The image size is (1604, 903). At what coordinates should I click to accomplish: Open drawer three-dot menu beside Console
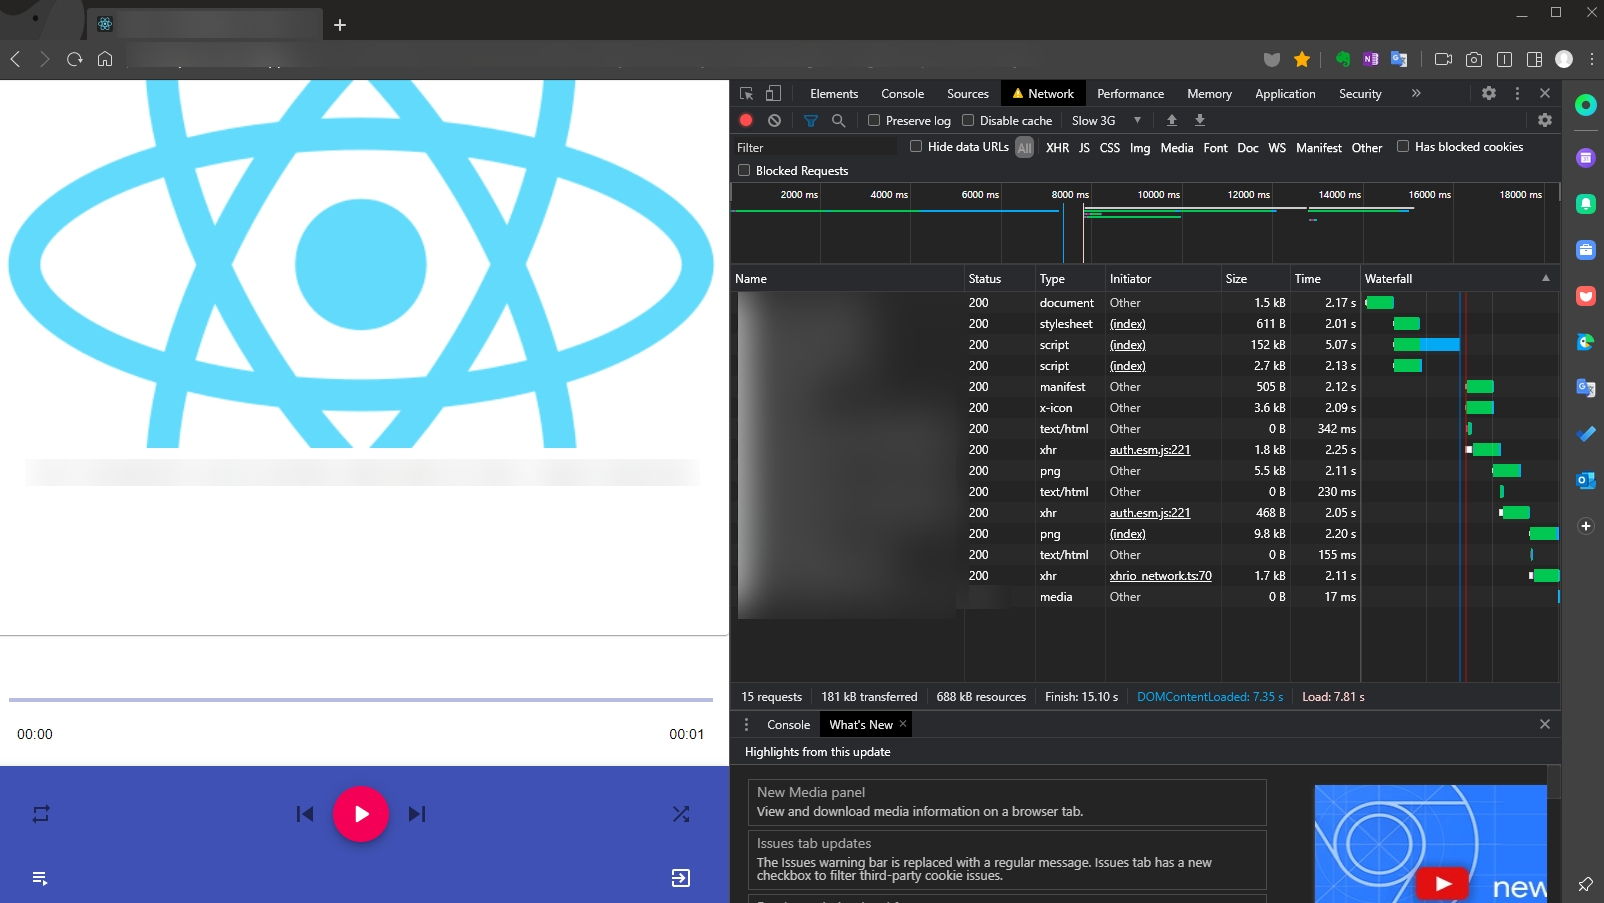pyautogui.click(x=746, y=724)
